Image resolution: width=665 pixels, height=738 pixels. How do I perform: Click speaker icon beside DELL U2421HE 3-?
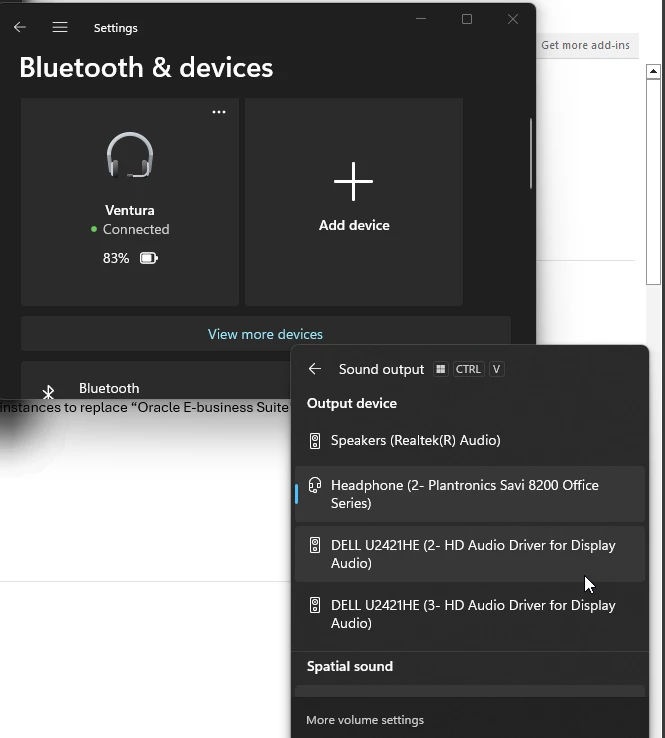(x=315, y=605)
